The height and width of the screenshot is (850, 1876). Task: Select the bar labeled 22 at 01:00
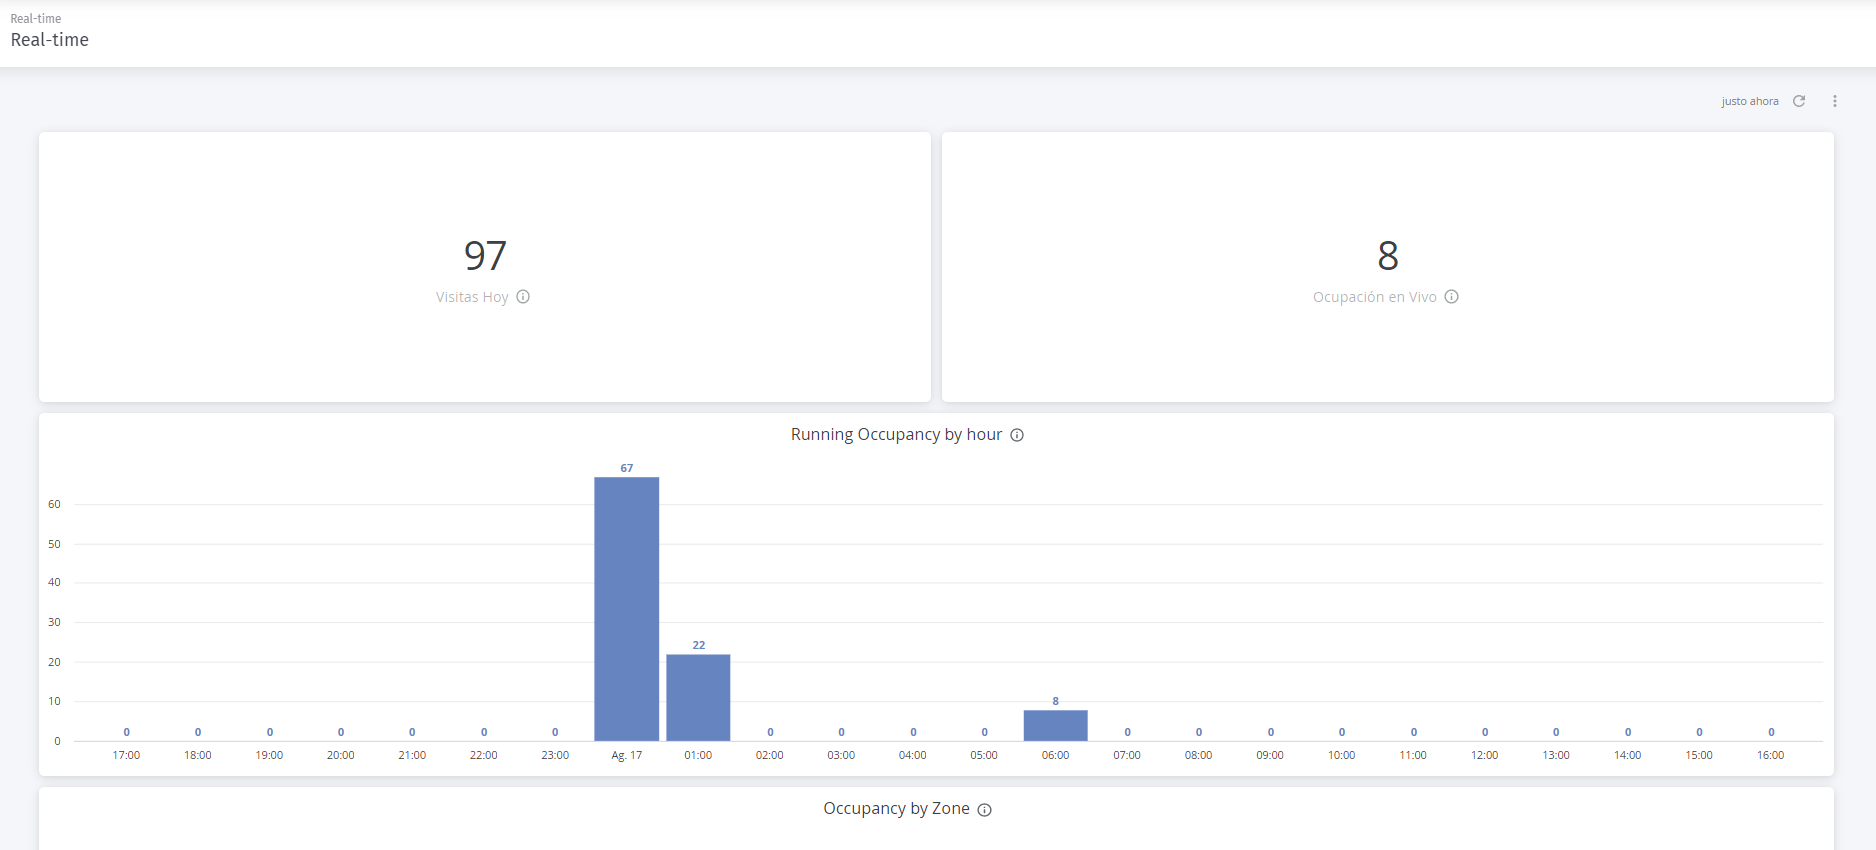click(x=698, y=698)
